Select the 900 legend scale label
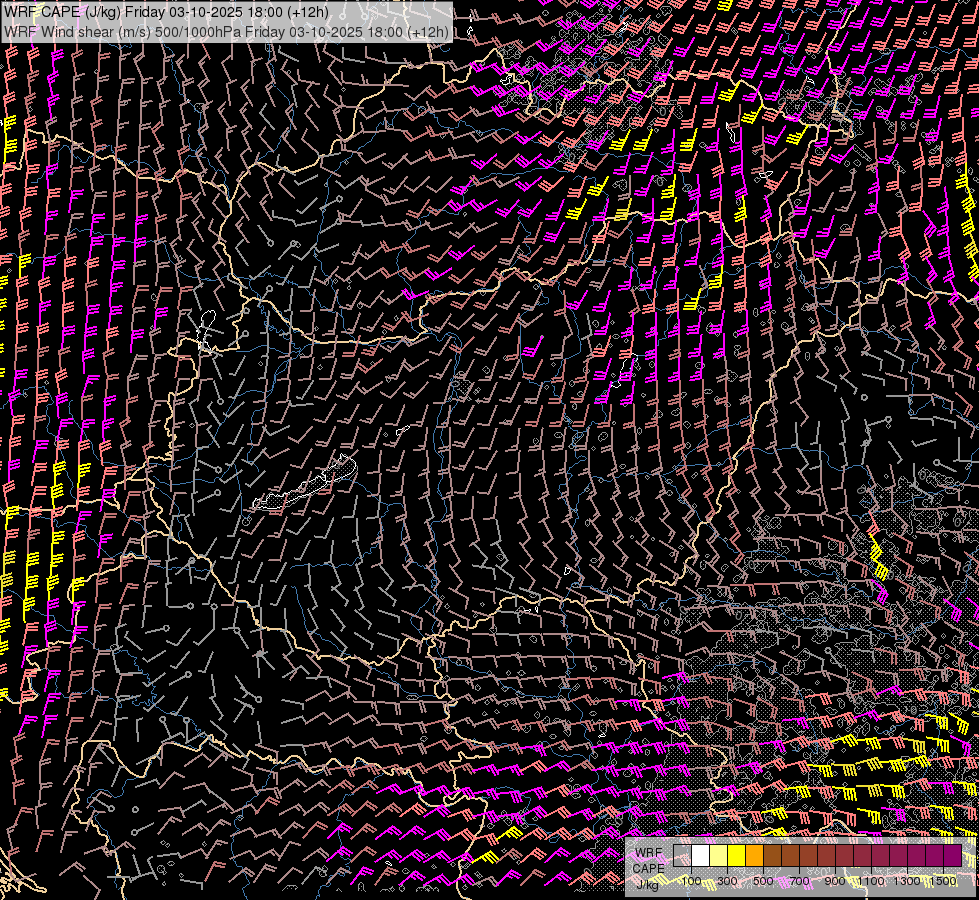The width and height of the screenshot is (979, 900). pos(835,881)
